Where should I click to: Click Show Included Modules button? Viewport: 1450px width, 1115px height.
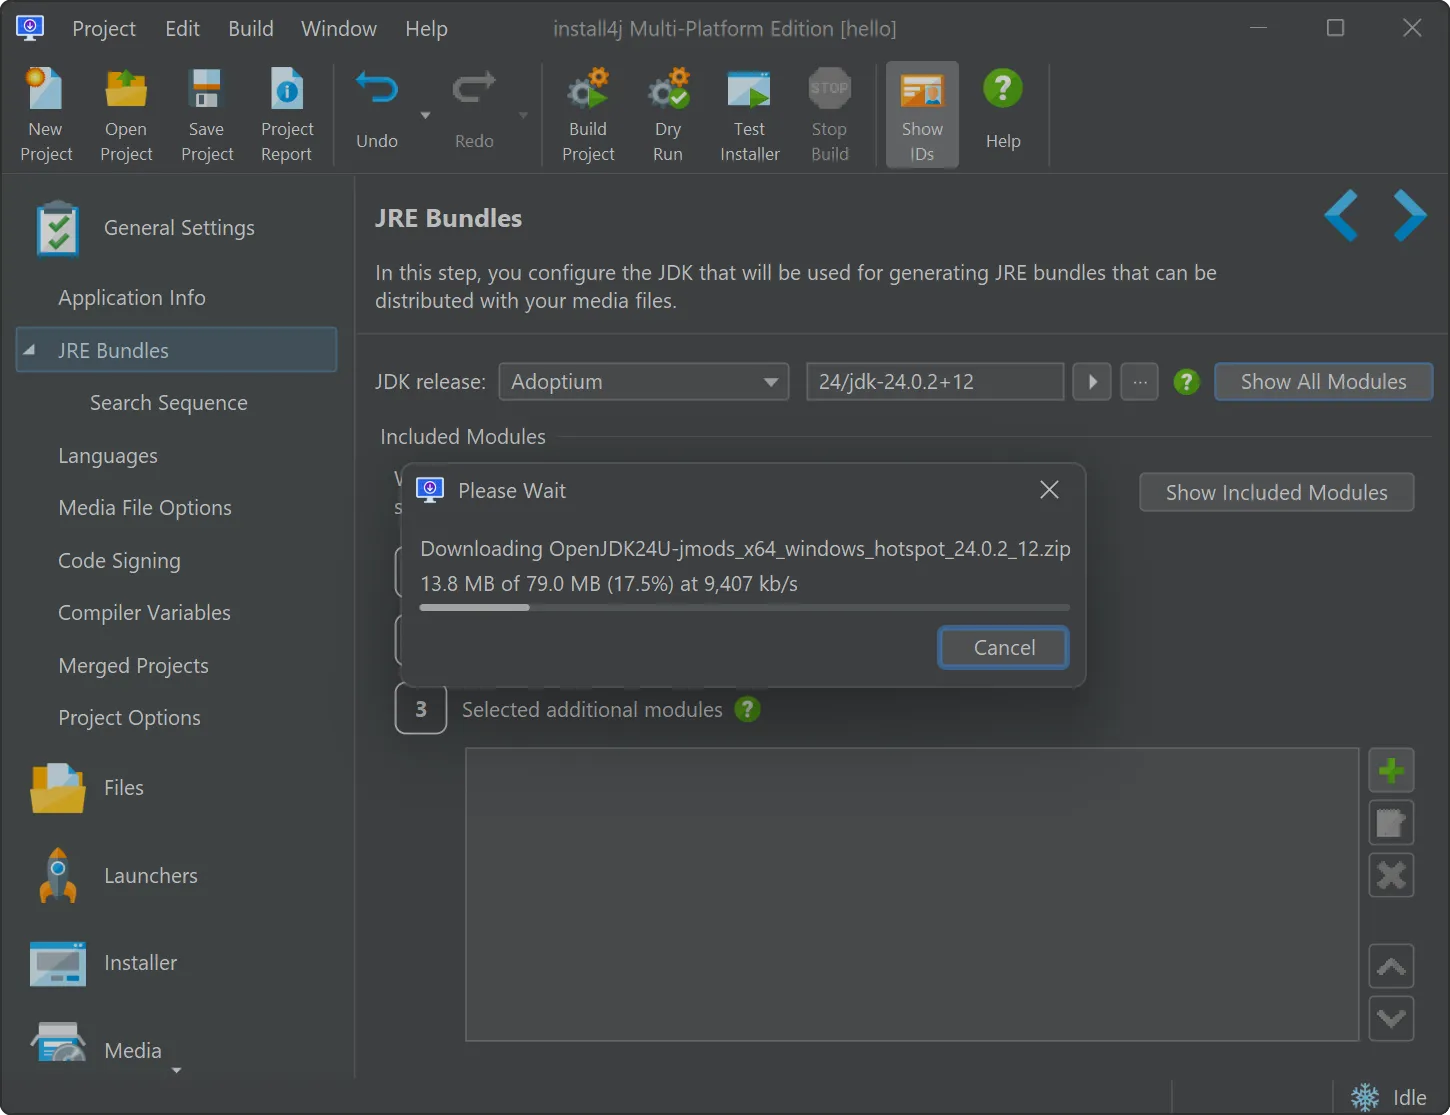pos(1276,493)
